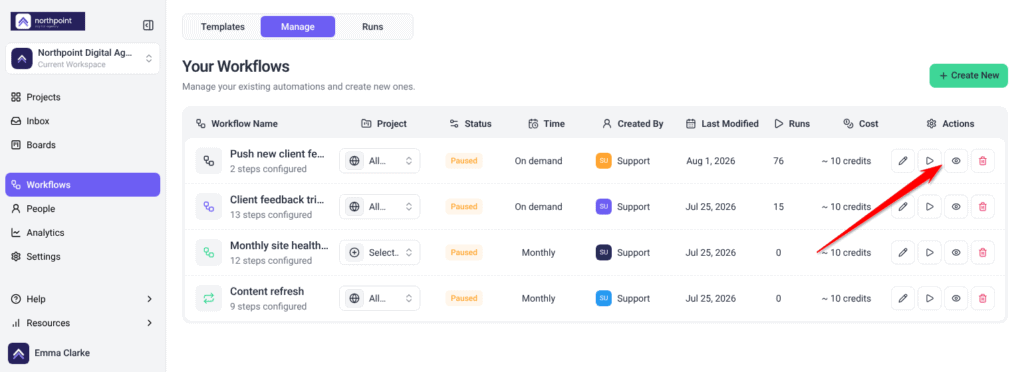Run the Push new client workflow
This screenshot has height=372, width=1024.
929,161
